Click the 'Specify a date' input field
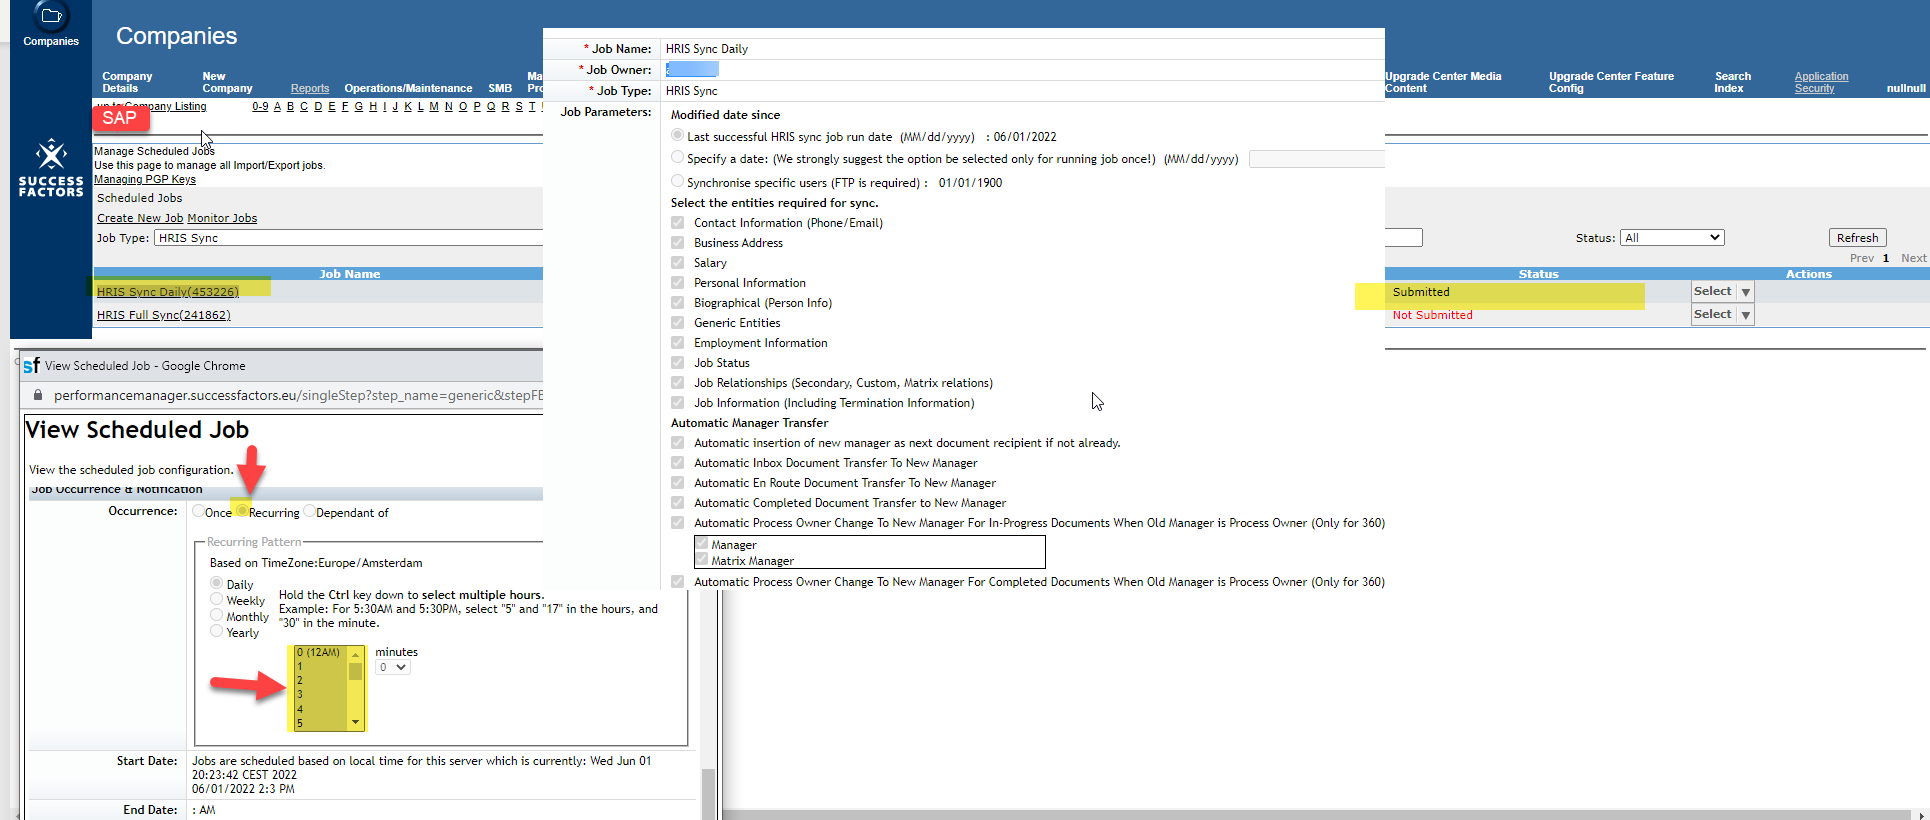 coord(1317,159)
